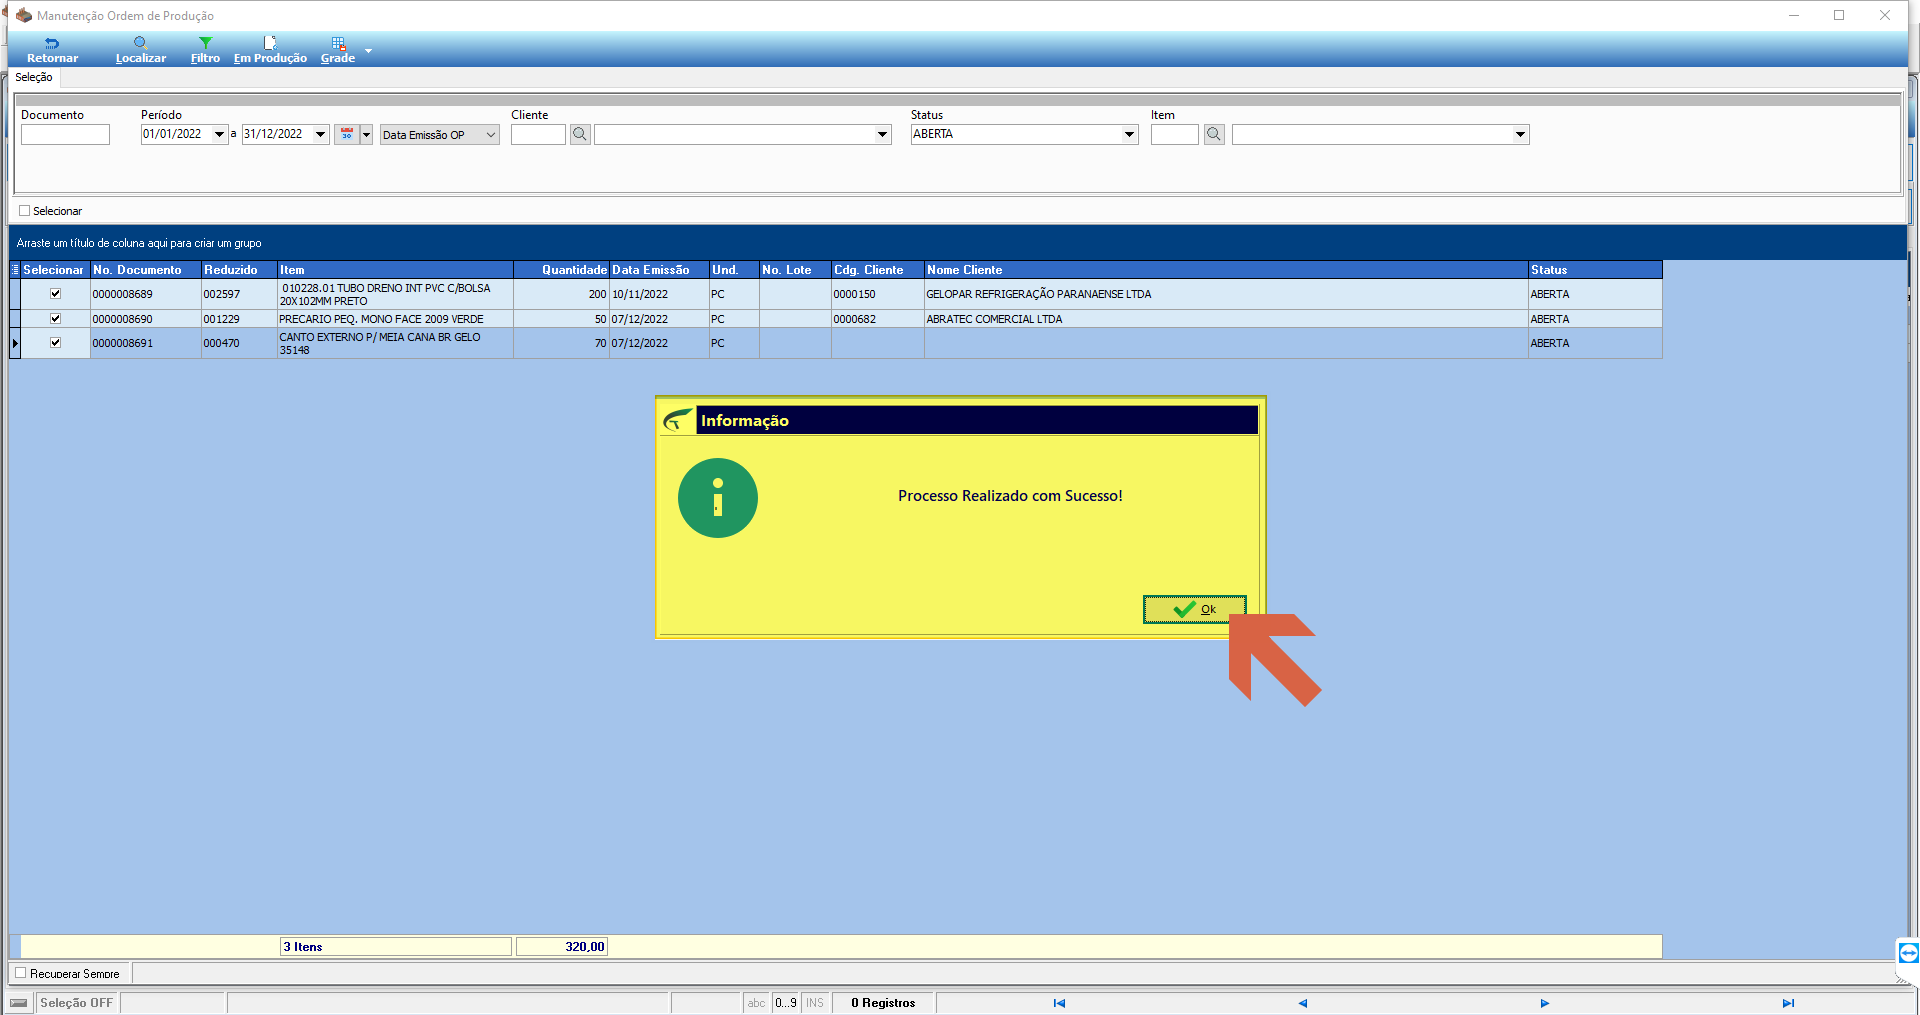Click the 010228.01 TUBO DRENO item cell
Screen dimensions: 1920x1015
(395, 294)
